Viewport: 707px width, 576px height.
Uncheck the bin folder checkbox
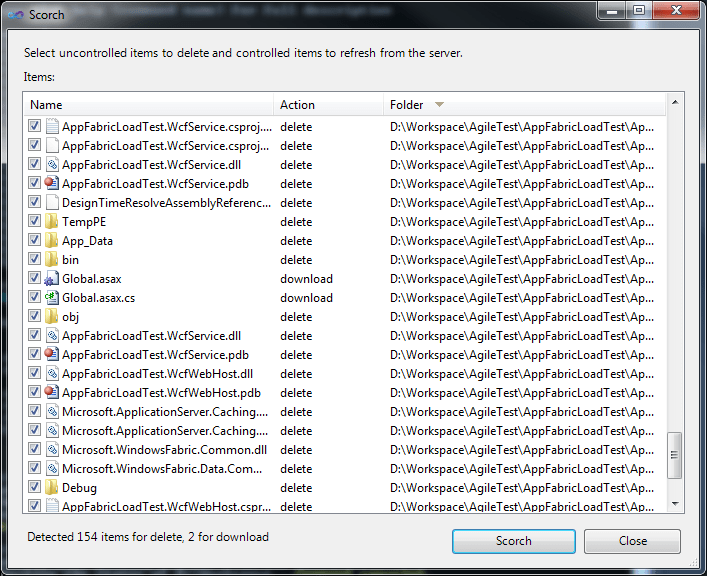pyautogui.click(x=35, y=260)
